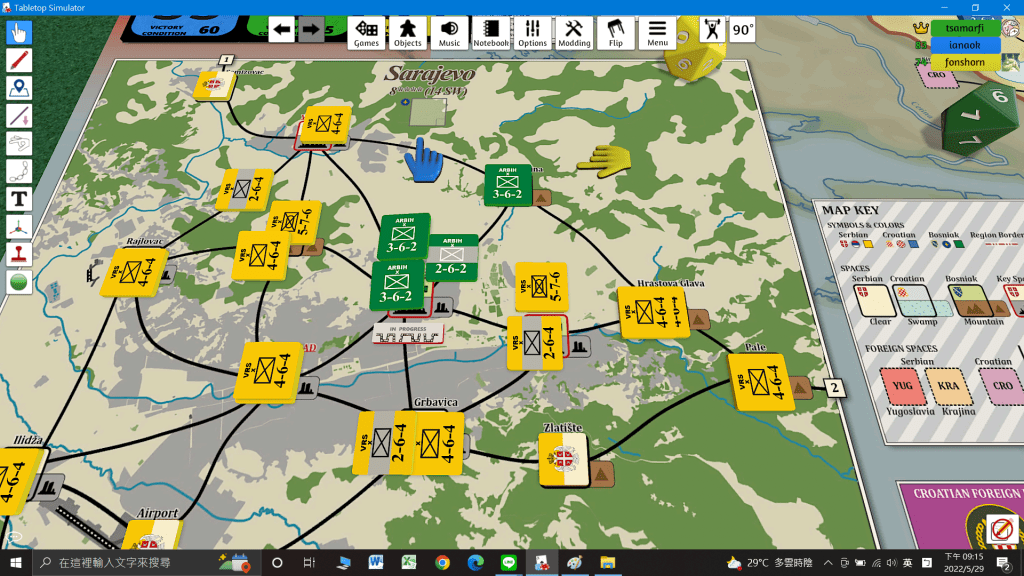Open the hamburger Menu
The height and width of the screenshot is (576, 1024).
coord(657,32)
